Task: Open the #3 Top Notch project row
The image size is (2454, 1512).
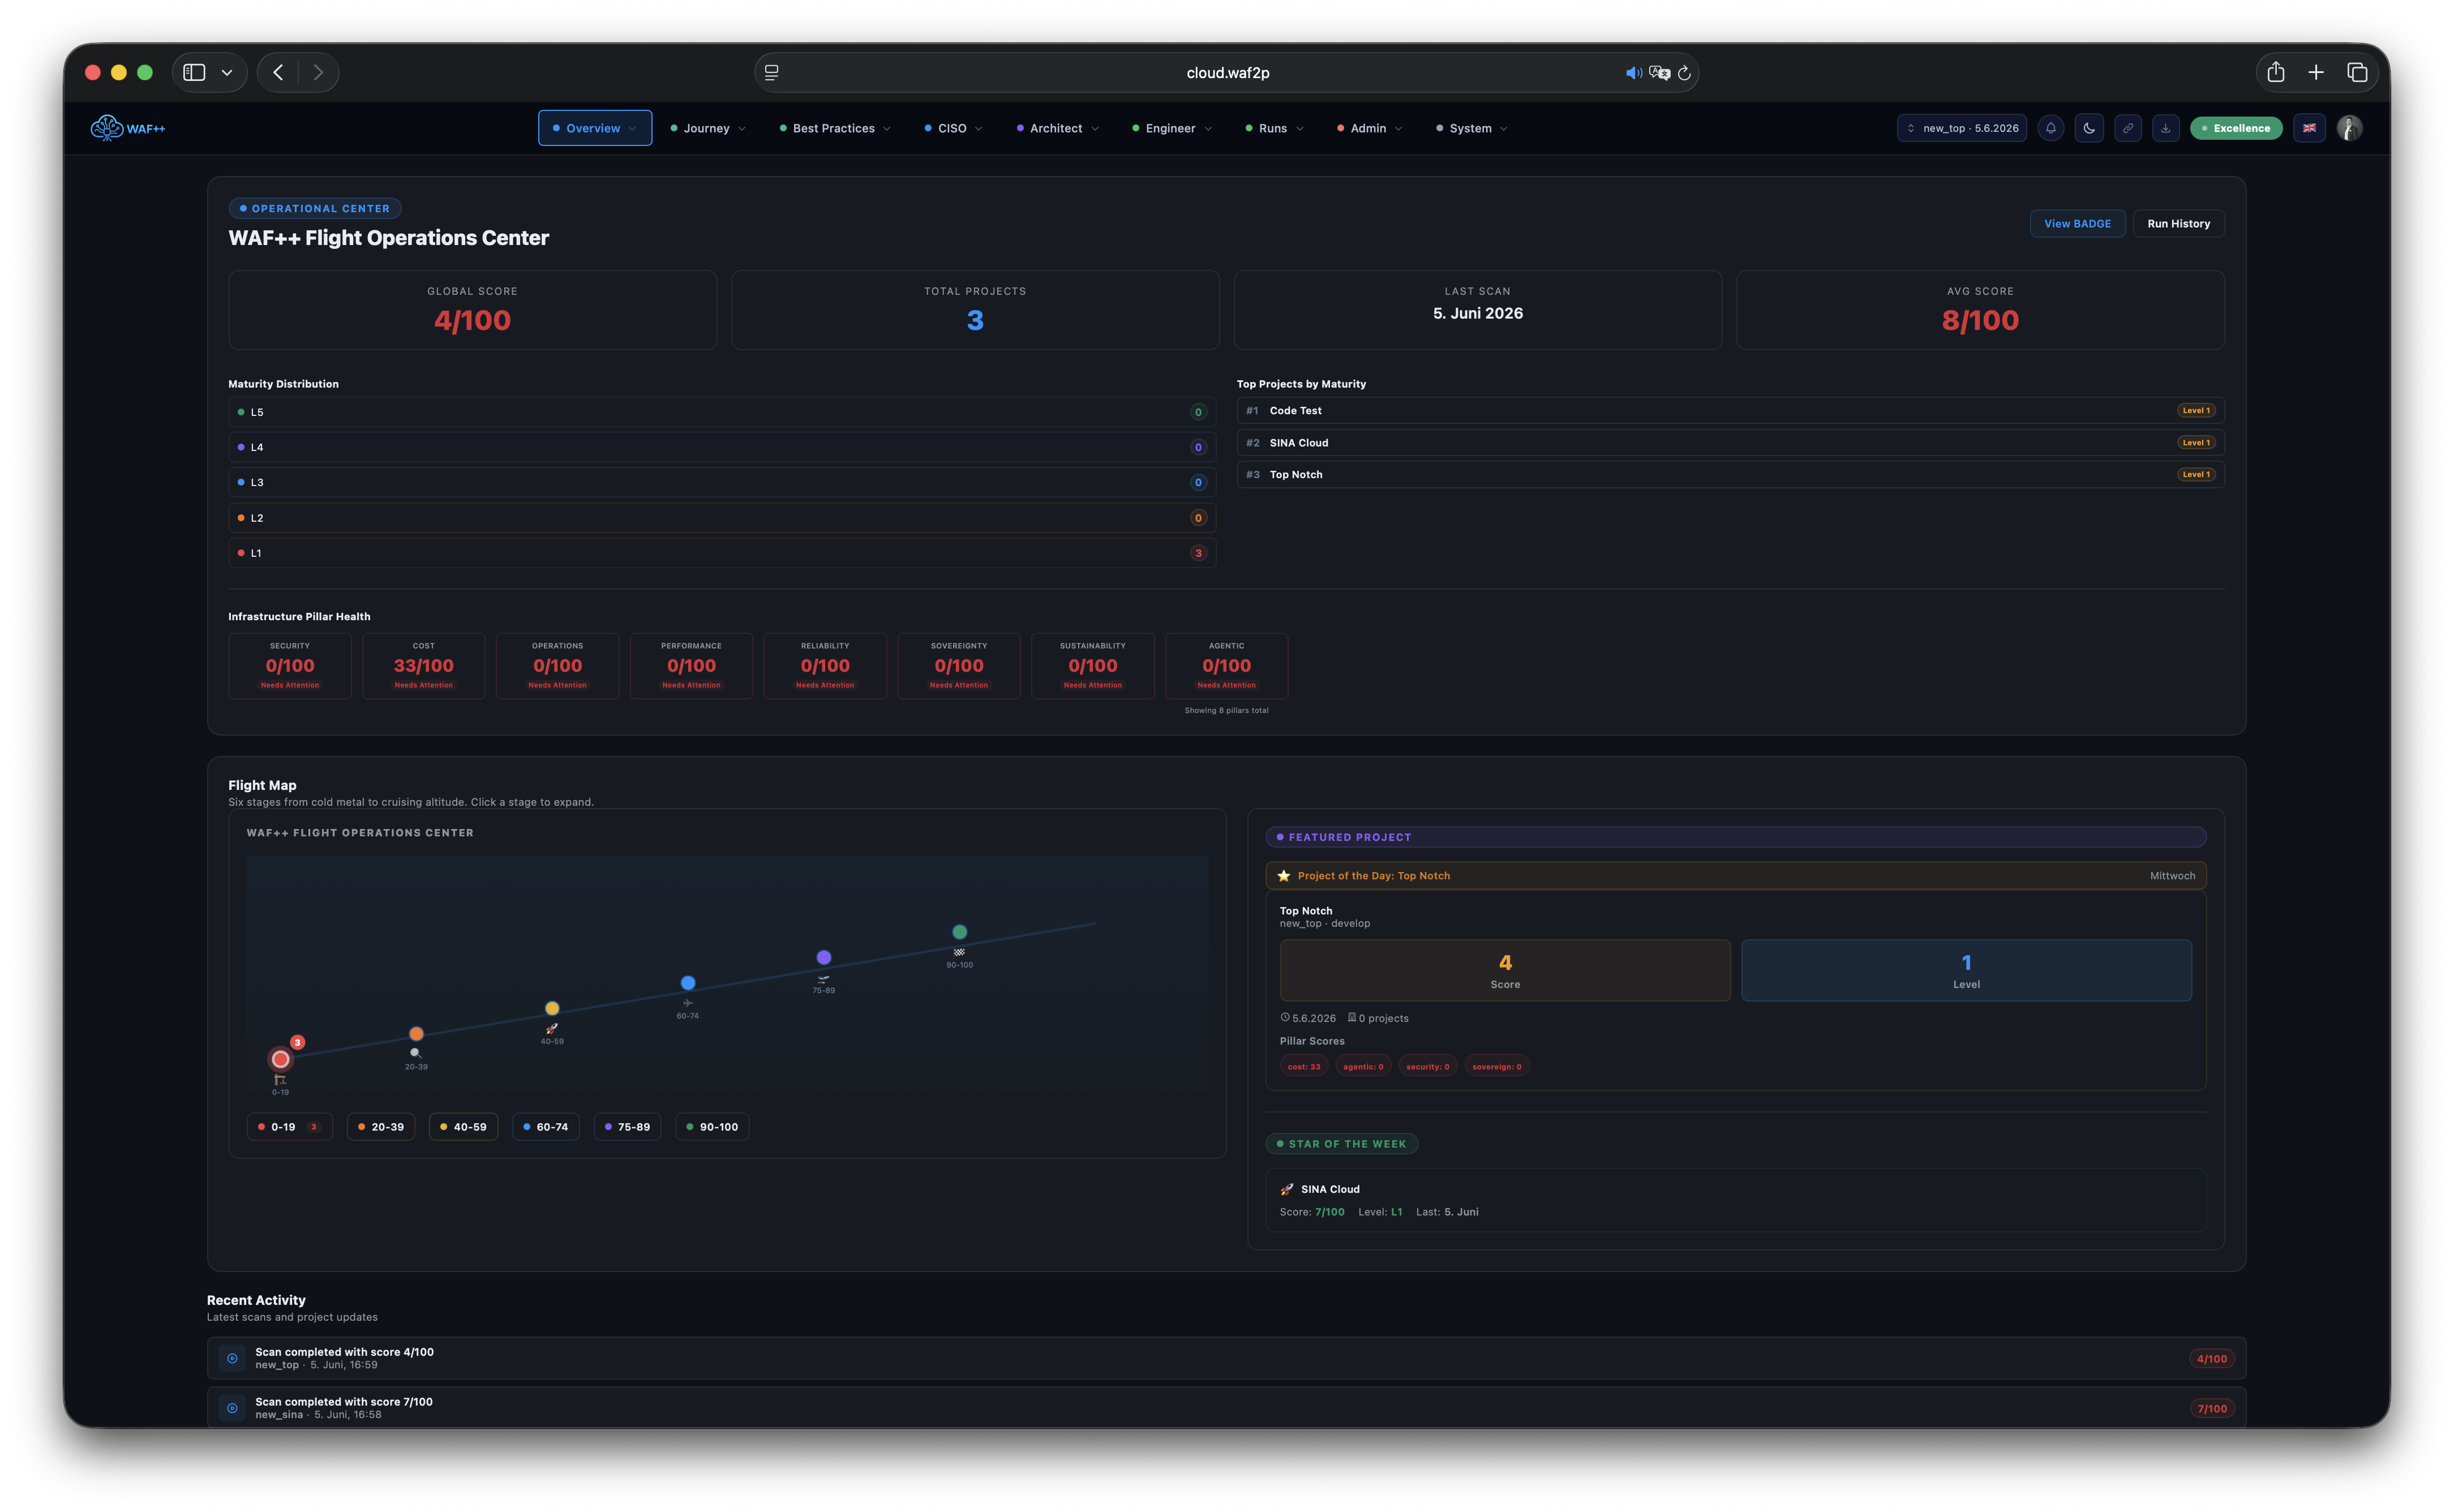Action: pyautogui.click(x=1730, y=475)
